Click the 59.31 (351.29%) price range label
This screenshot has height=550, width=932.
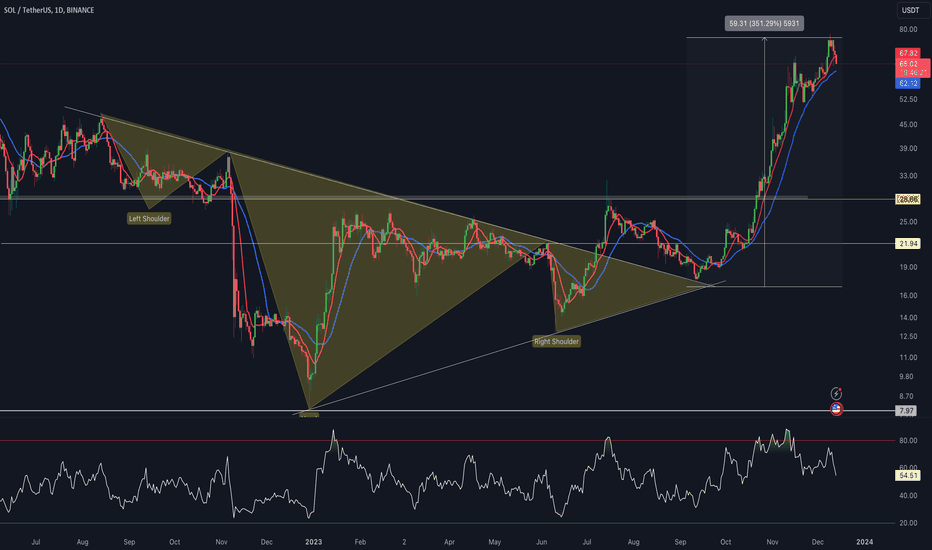(x=764, y=24)
